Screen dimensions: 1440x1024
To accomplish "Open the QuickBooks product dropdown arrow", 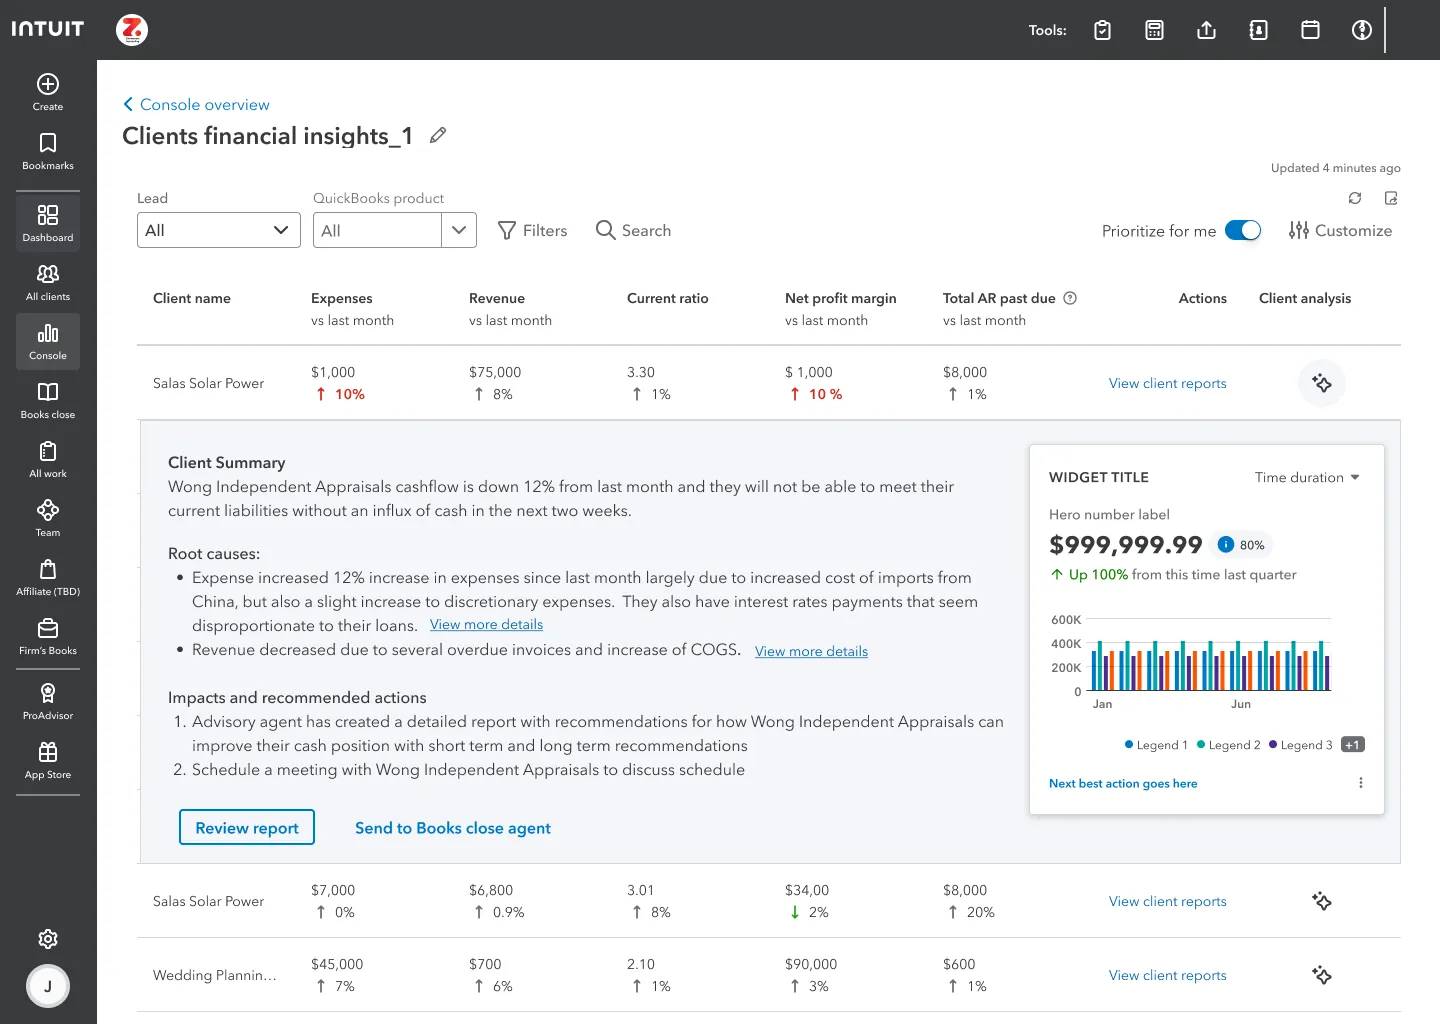I will click(459, 230).
